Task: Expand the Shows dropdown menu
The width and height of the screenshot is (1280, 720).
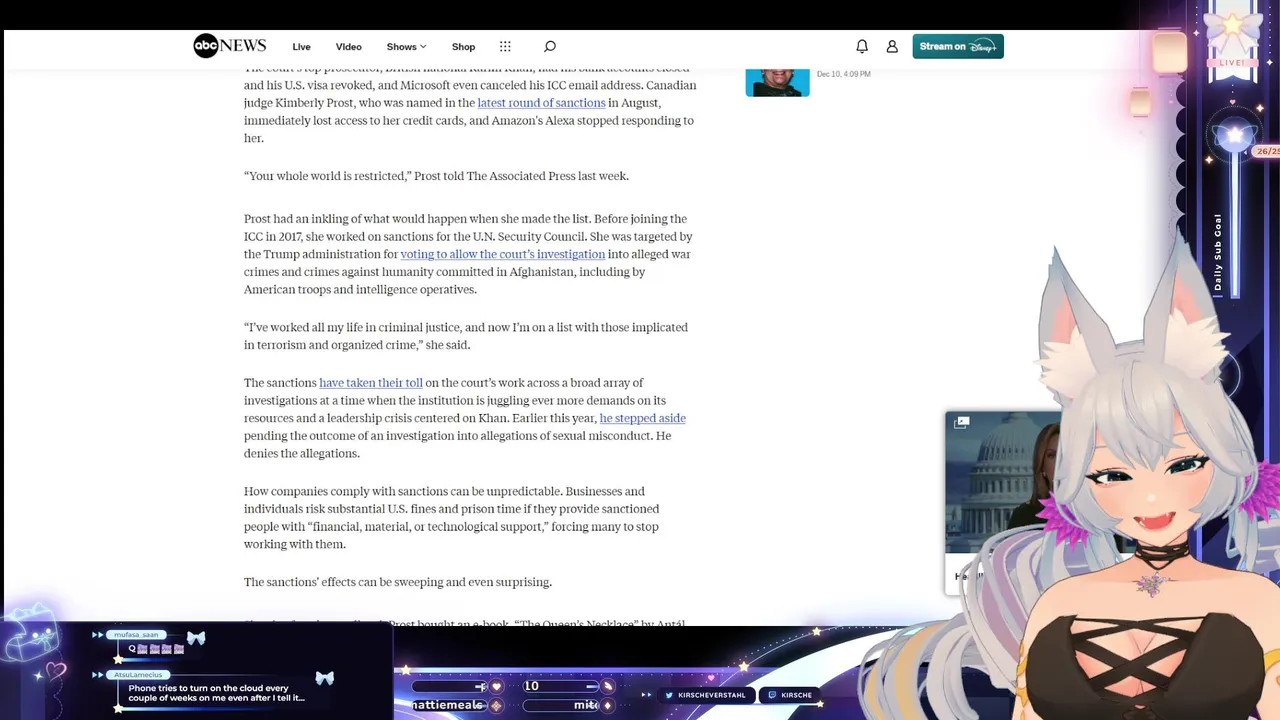Action: (406, 47)
